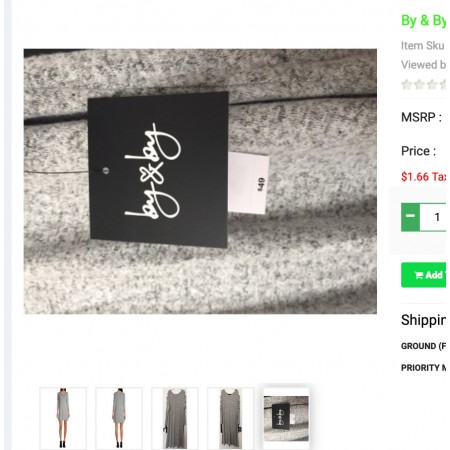Screen dimensions: 450x450
Task: Open the By & By product title link
Action: tap(423, 20)
